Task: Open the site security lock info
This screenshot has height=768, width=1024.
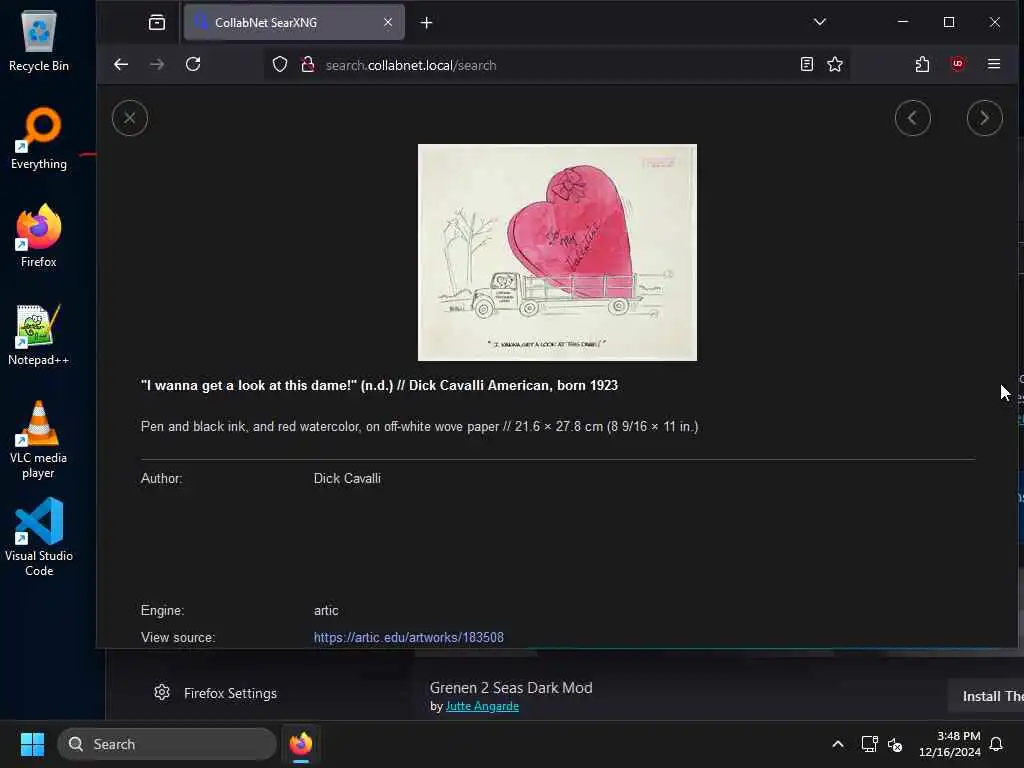Action: (308, 65)
